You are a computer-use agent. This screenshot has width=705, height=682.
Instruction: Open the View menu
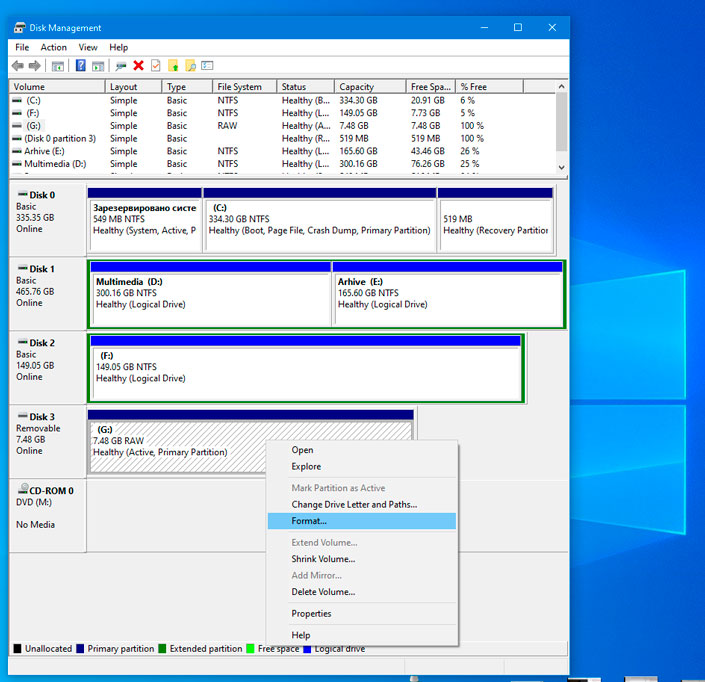coord(88,47)
